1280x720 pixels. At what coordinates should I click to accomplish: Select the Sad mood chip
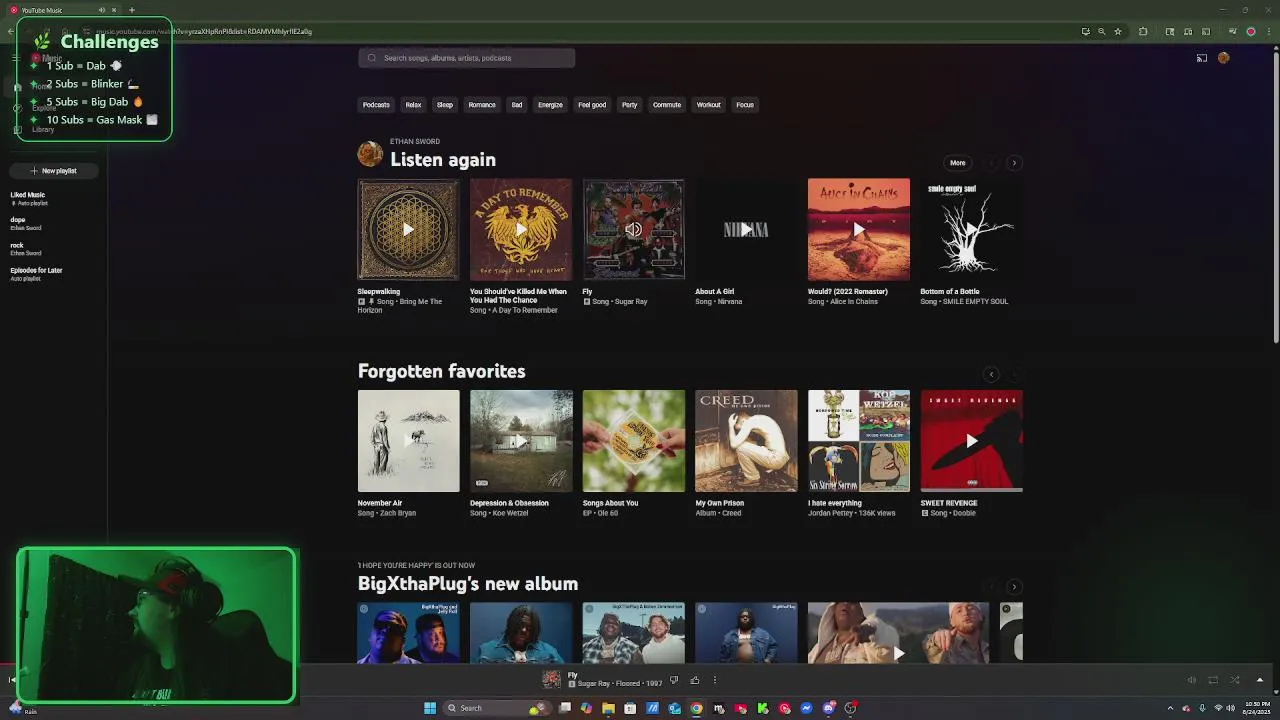click(x=517, y=105)
